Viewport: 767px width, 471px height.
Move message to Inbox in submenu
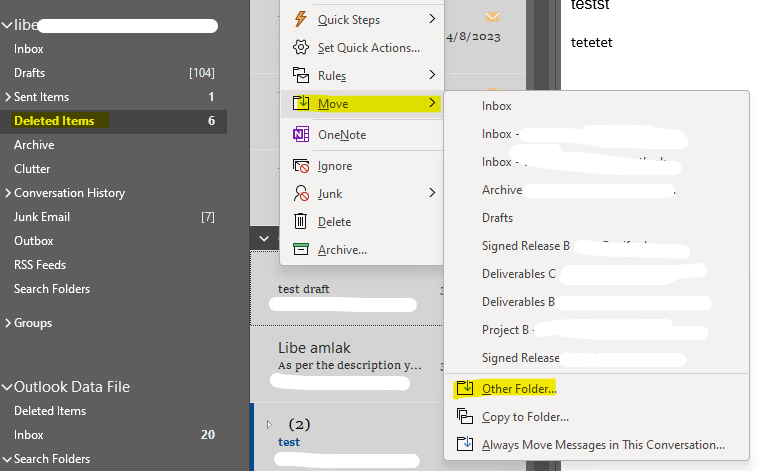[x=596, y=106]
